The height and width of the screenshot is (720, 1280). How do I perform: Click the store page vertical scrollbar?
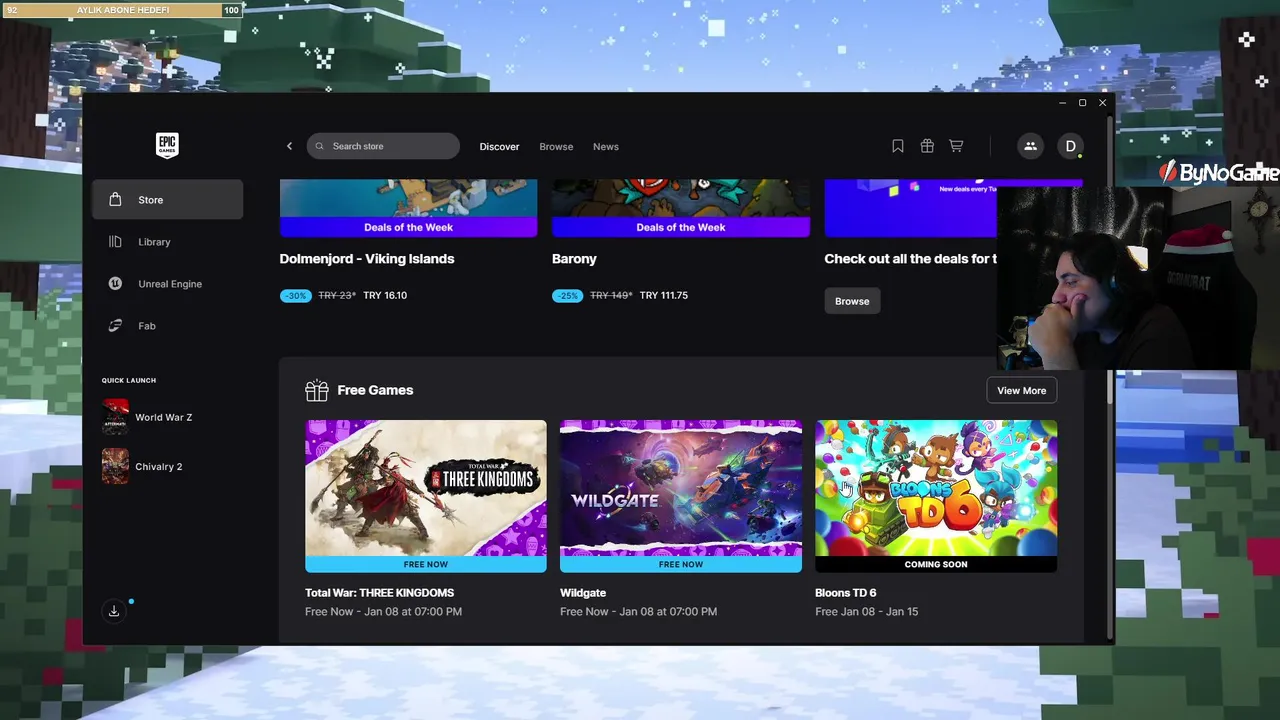(1110, 260)
